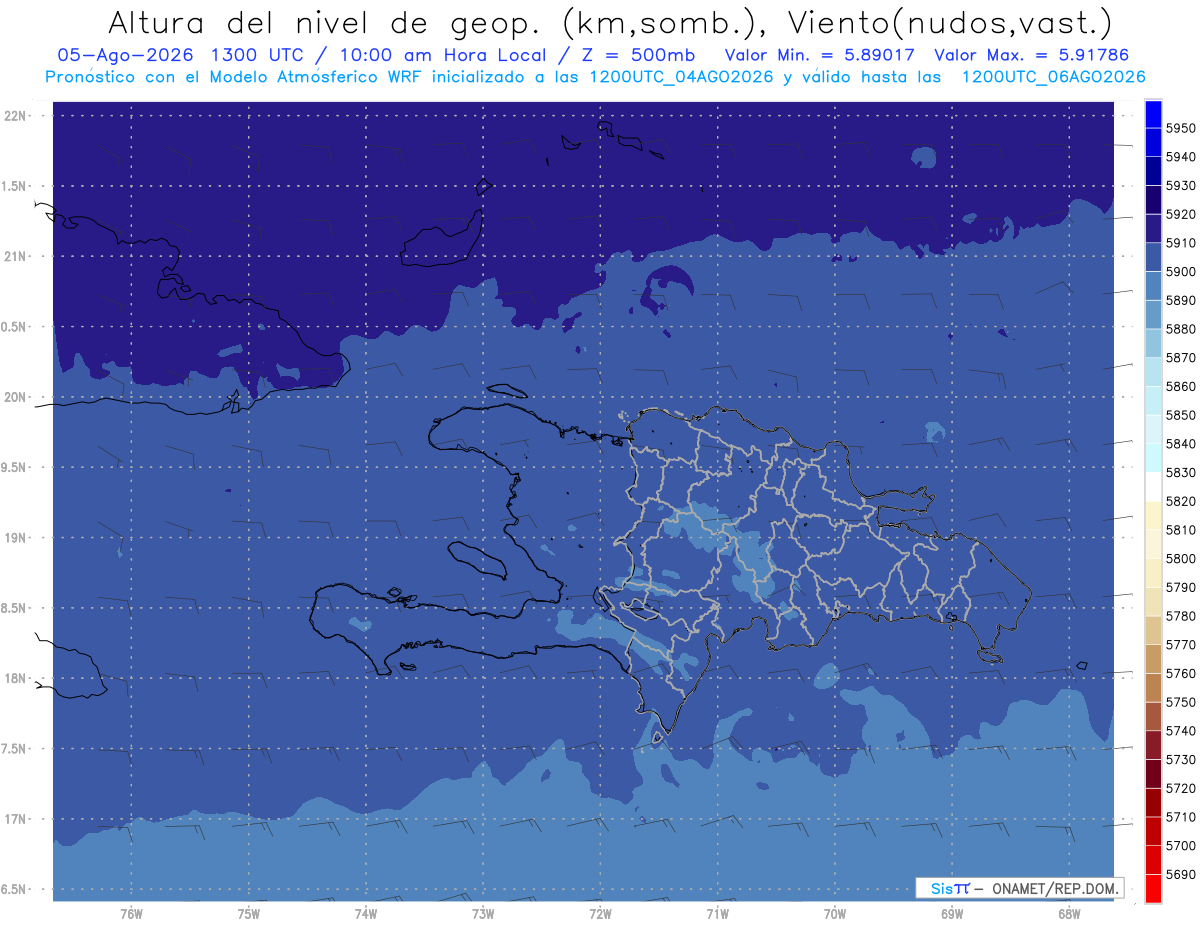The width and height of the screenshot is (1200, 927).
Task: Select the red swatch below 5690
Action: click(1152, 888)
